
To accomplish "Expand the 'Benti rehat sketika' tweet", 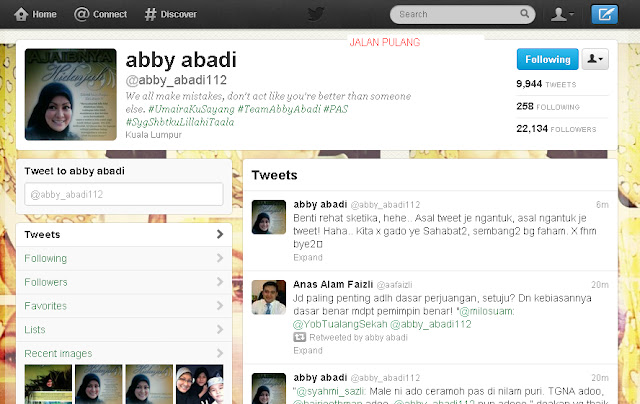I will (x=308, y=257).
